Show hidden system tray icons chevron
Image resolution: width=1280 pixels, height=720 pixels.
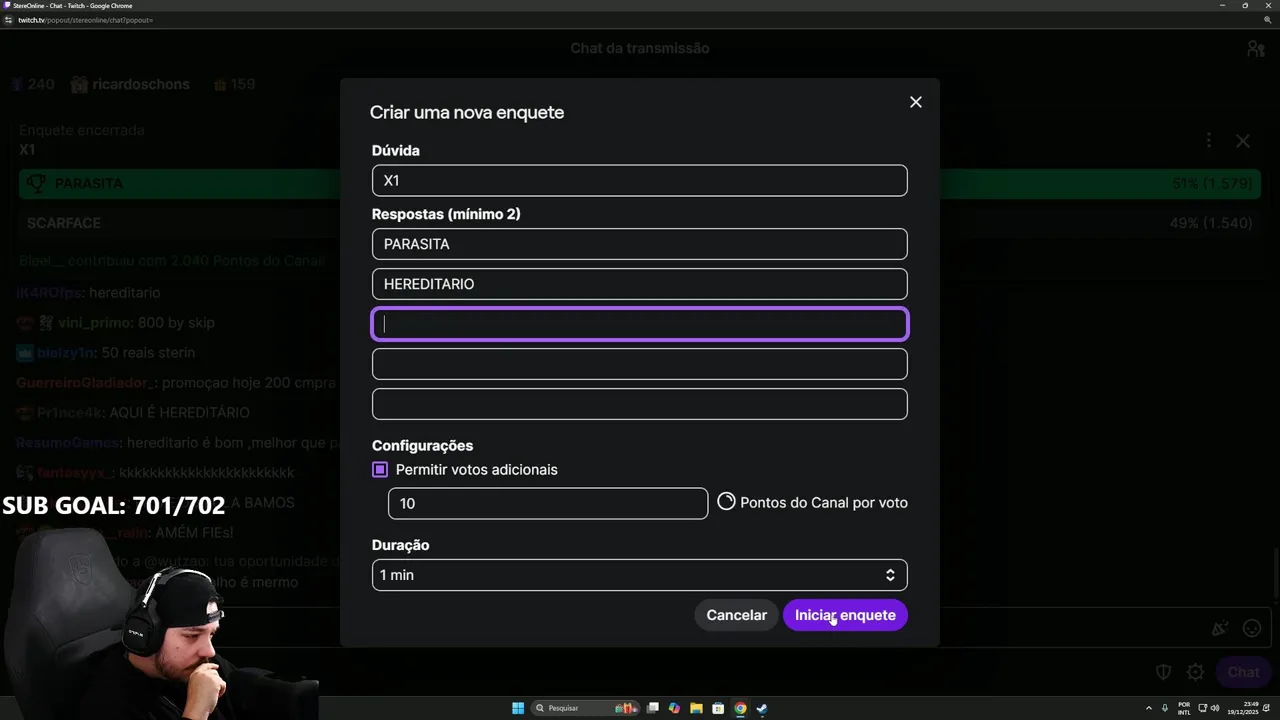[1149, 708]
